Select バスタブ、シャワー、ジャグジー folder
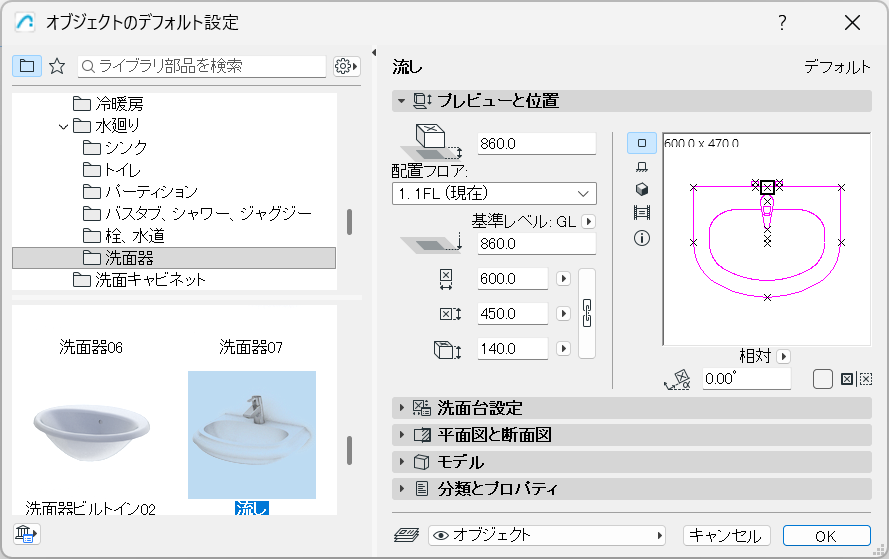The height and width of the screenshot is (559, 889). [197, 214]
